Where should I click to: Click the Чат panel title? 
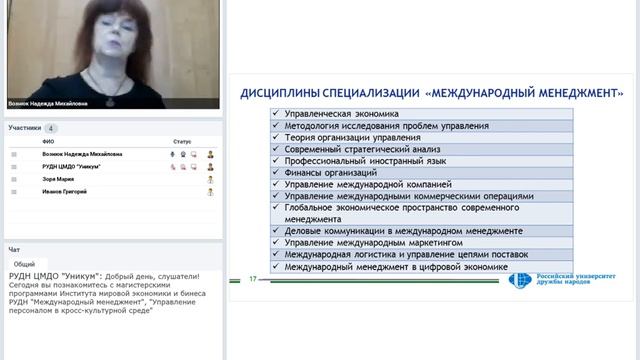14,249
